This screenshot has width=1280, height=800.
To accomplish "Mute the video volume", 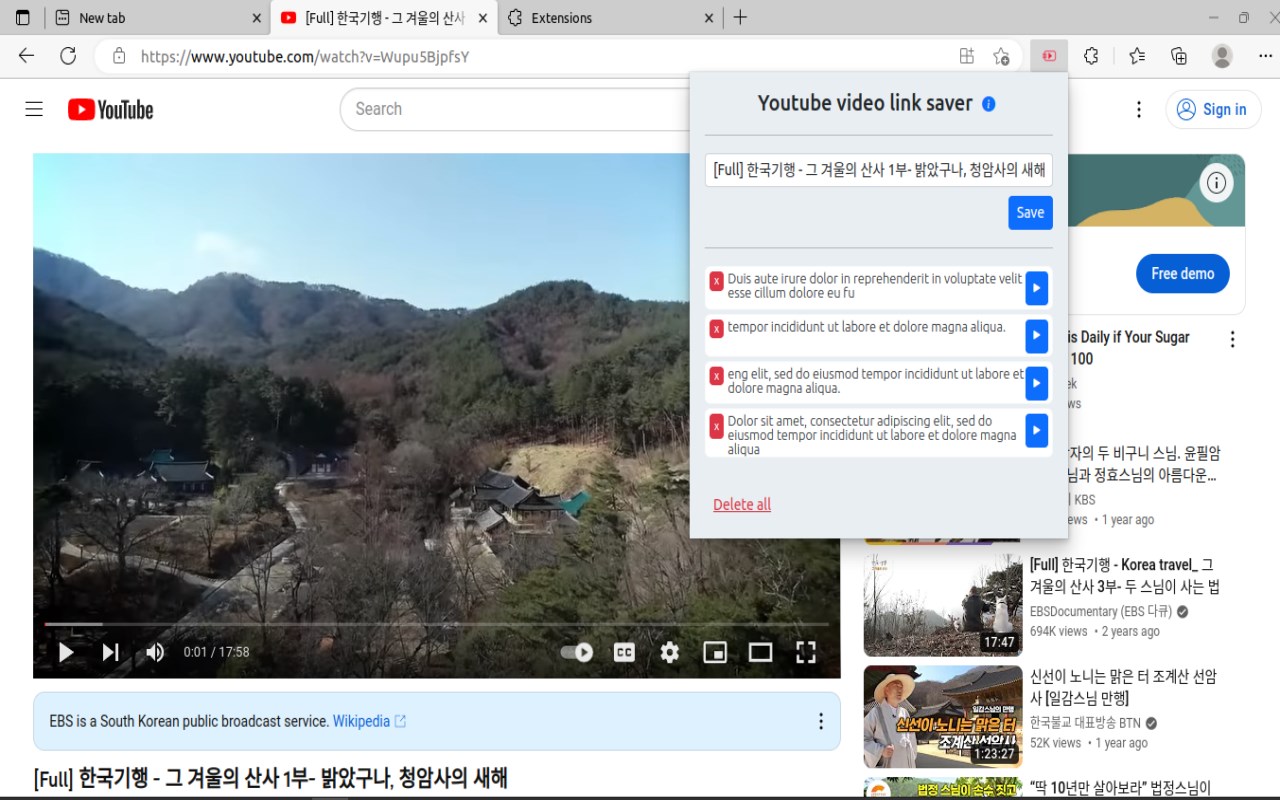I will (155, 652).
